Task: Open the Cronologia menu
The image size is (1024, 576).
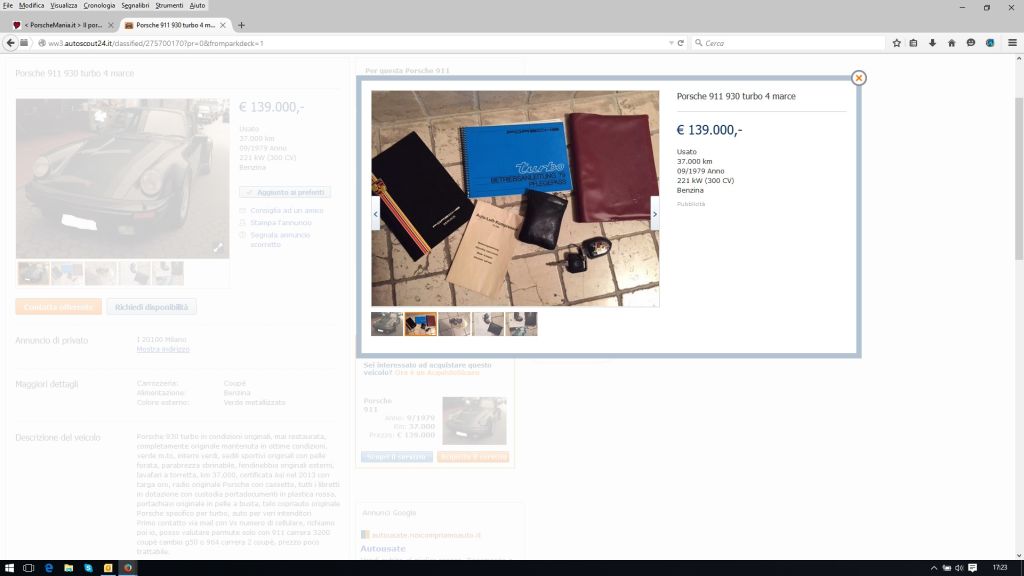Action: click(99, 5)
